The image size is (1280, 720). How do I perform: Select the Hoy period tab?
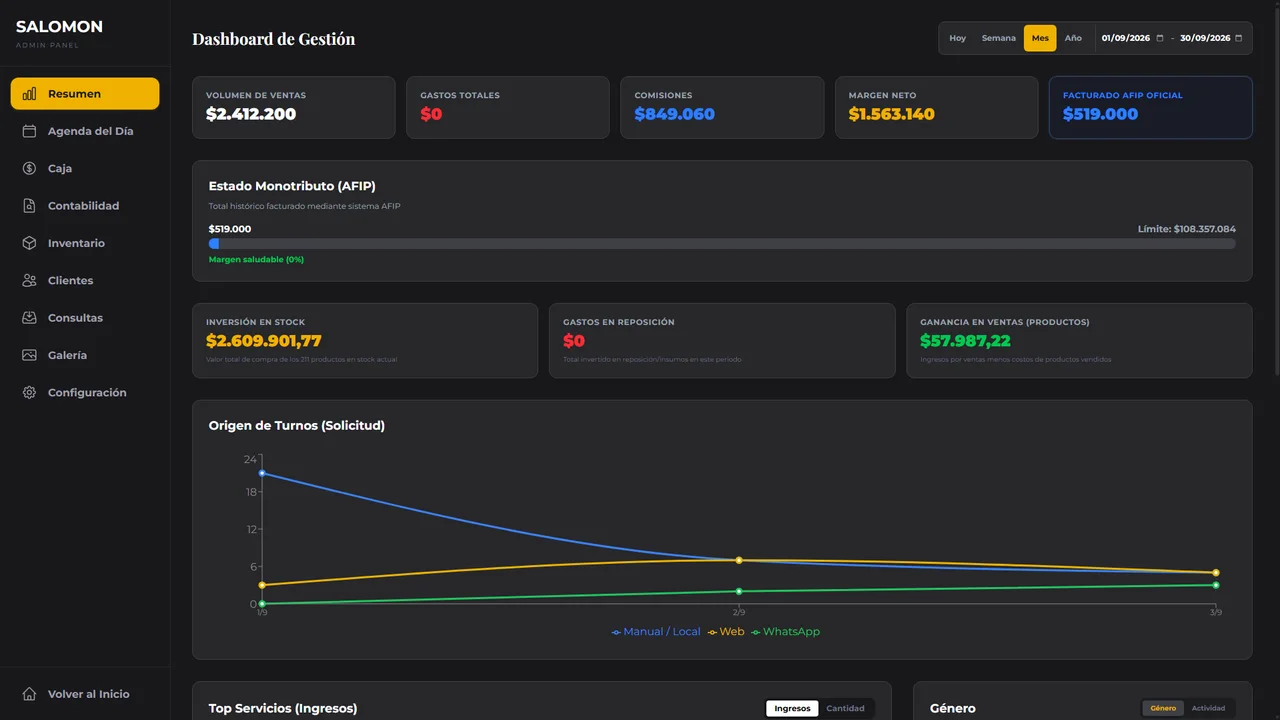(958, 38)
